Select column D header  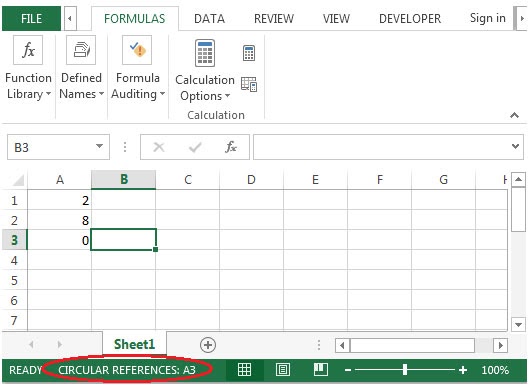pyautogui.click(x=251, y=180)
